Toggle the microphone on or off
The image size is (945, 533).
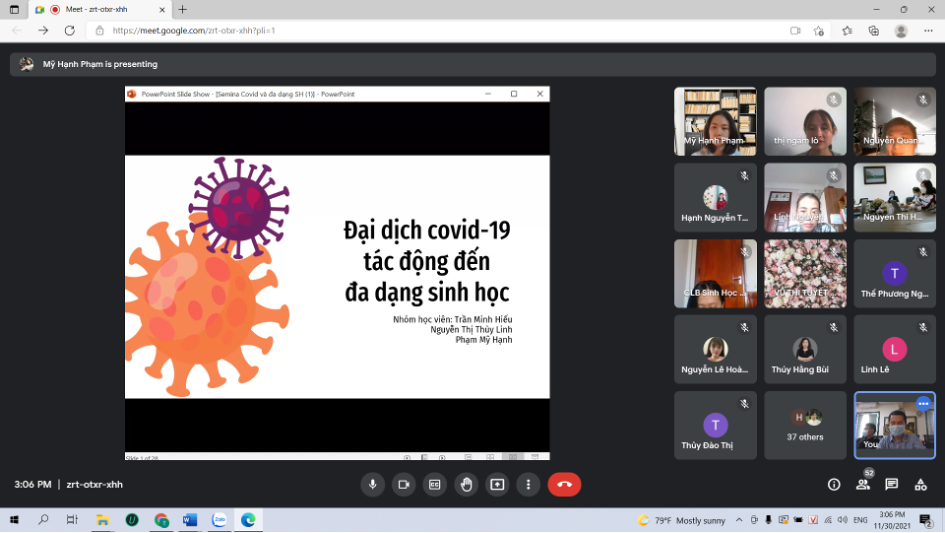(x=372, y=484)
